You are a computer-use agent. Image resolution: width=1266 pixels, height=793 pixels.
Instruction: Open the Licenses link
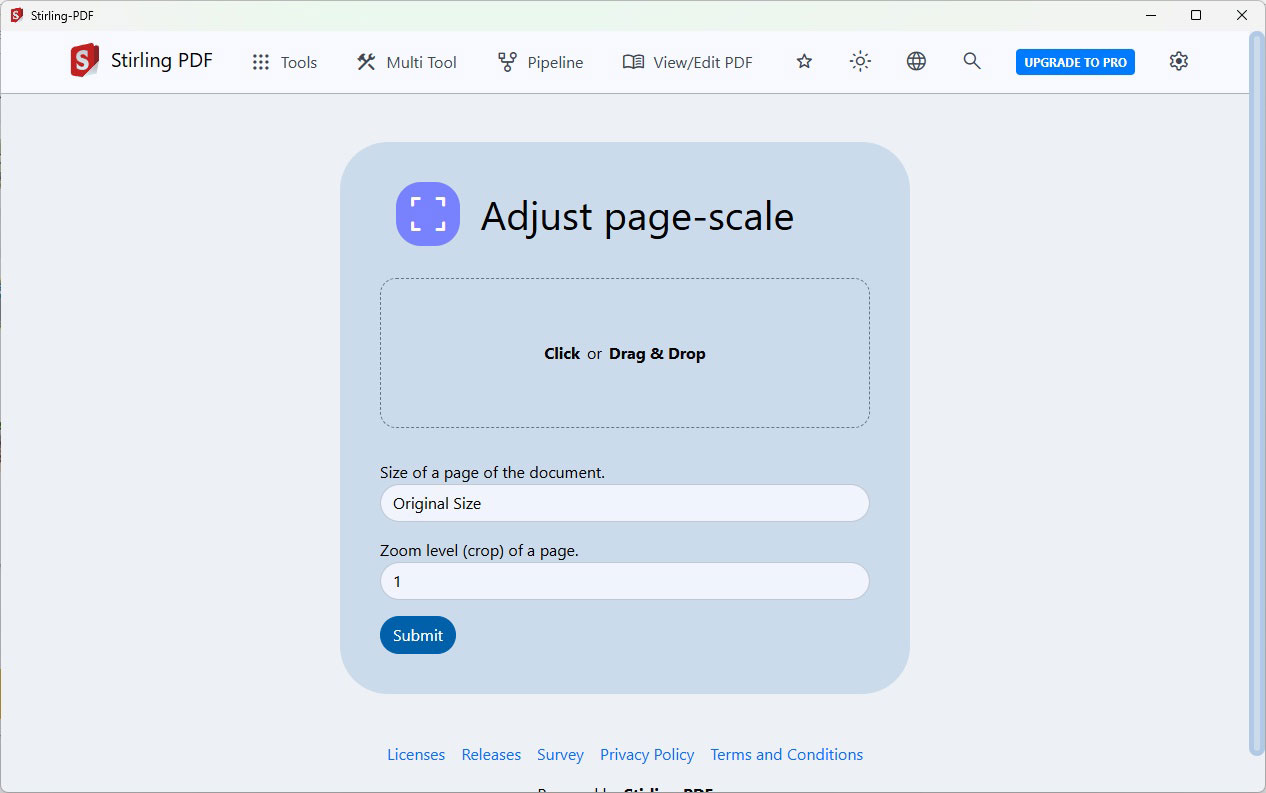click(416, 754)
